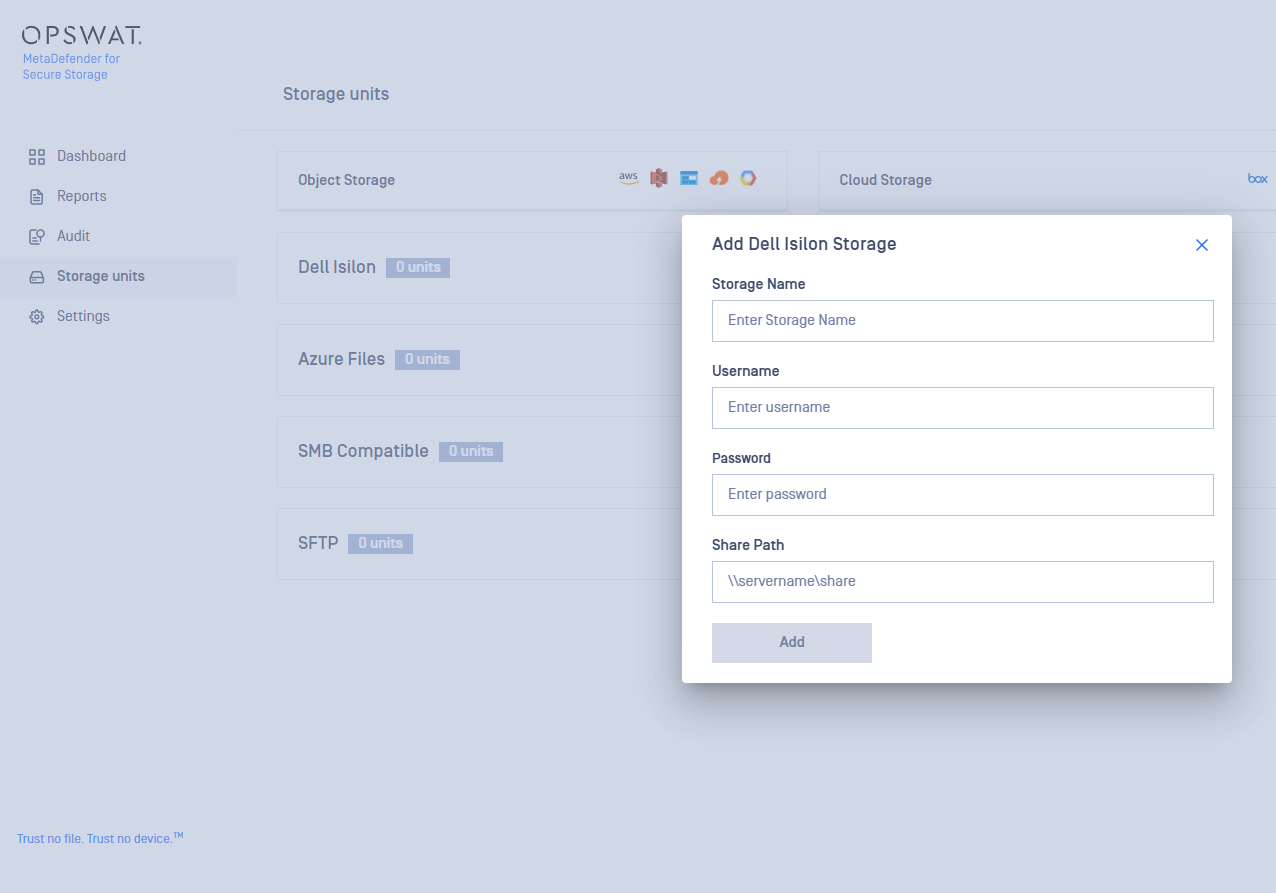Close the Add Dell Isilon Storage dialog
The width and height of the screenshot is (1276, 893).
coord(1202,245)
